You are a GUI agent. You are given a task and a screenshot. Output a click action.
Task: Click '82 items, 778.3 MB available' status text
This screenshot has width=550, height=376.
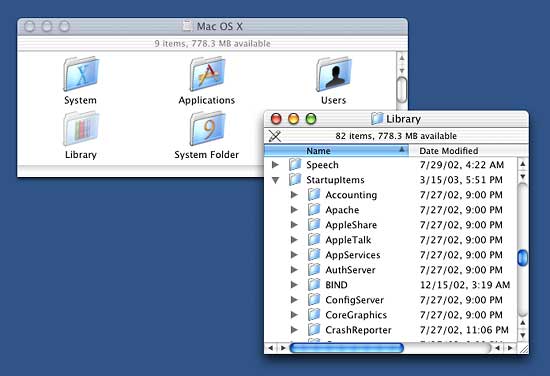[396, 136]
